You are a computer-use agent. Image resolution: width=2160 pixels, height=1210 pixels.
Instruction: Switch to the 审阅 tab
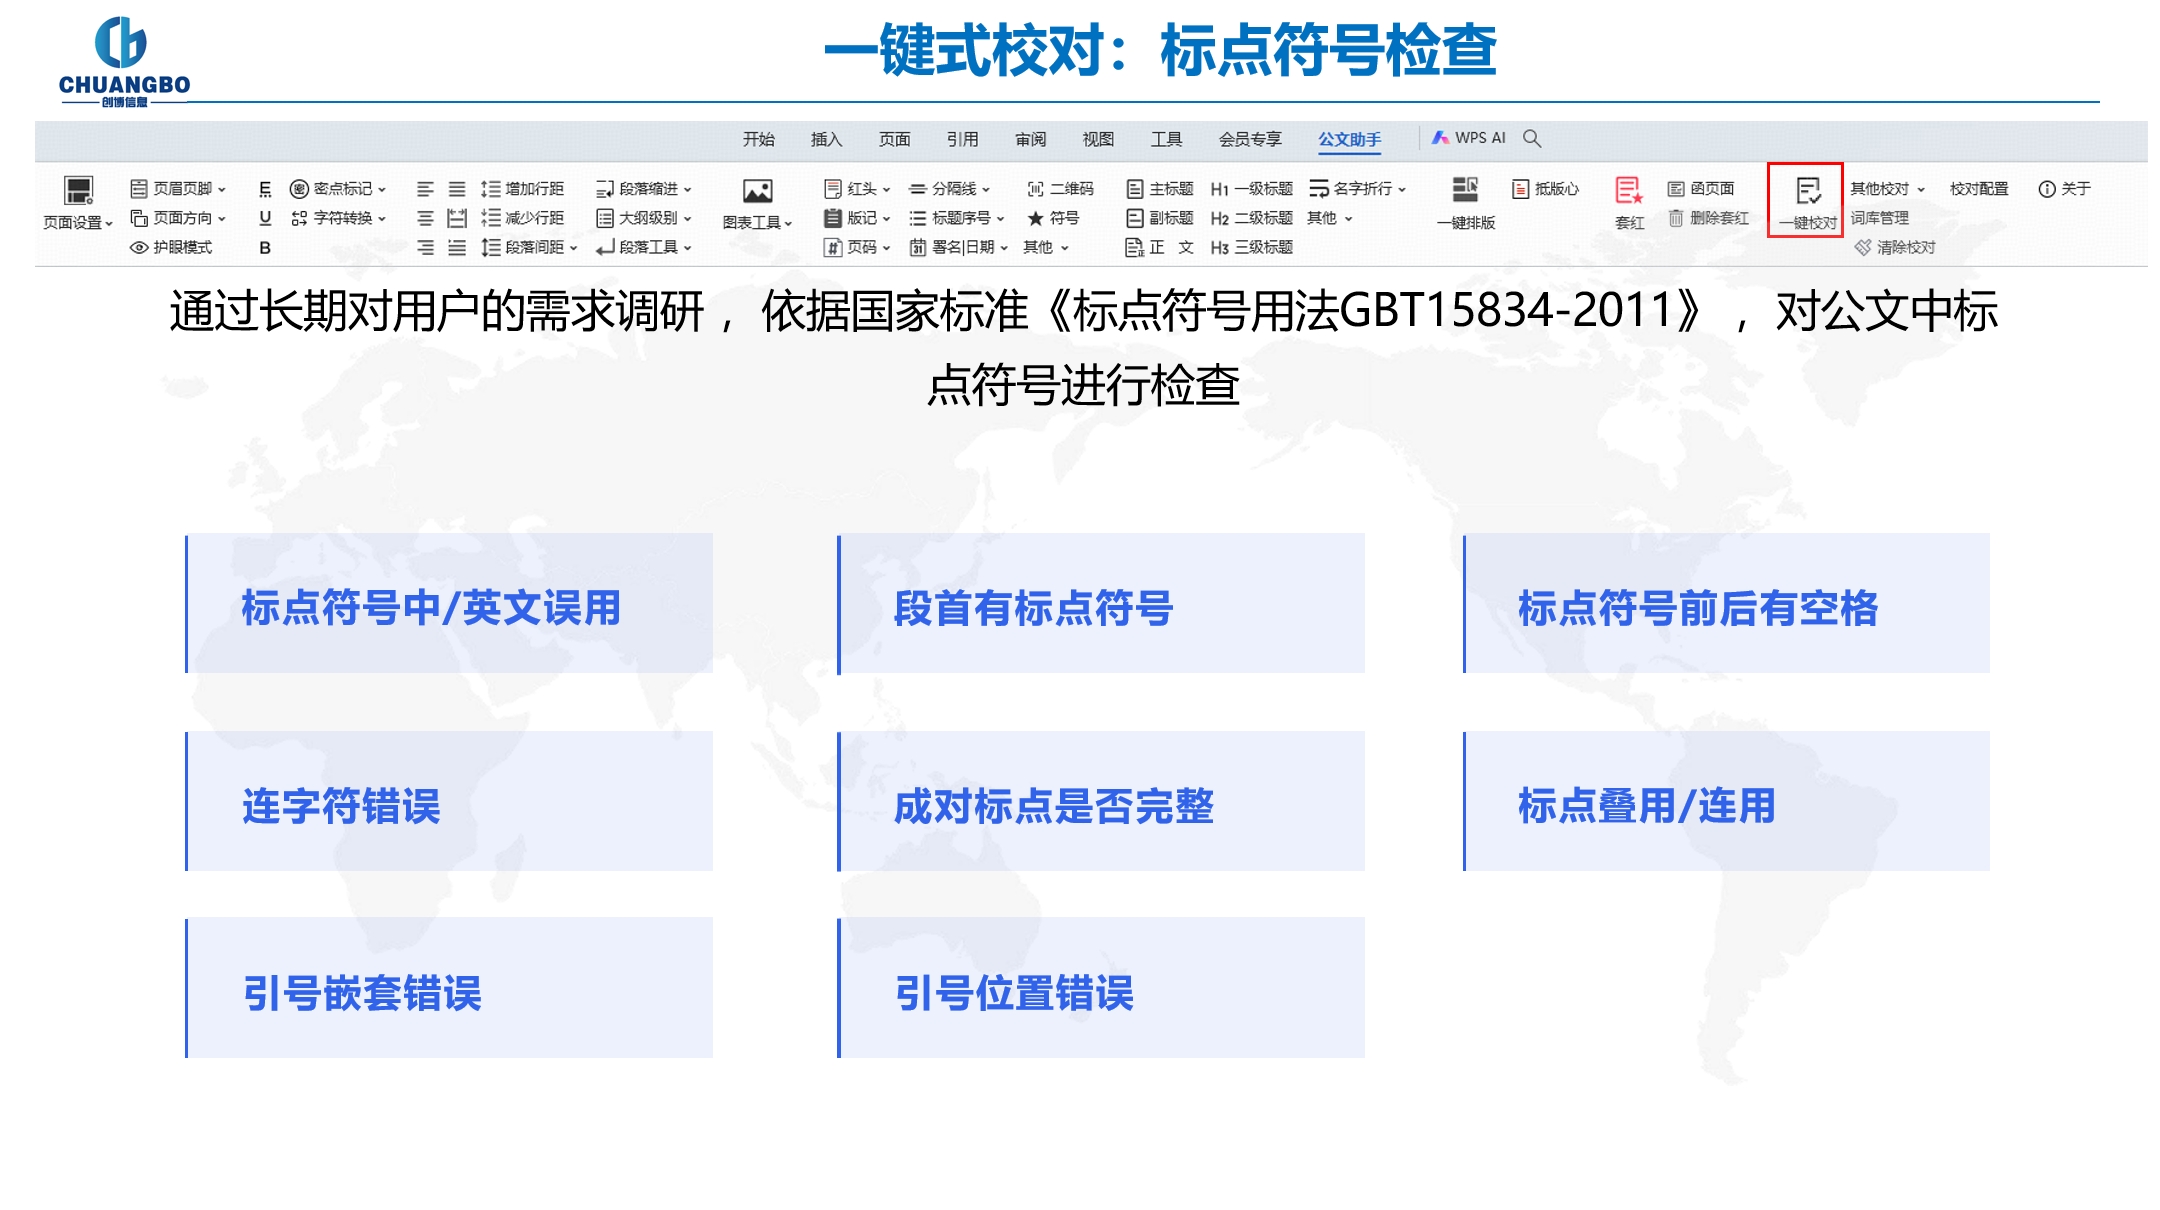coord(1030,139)
